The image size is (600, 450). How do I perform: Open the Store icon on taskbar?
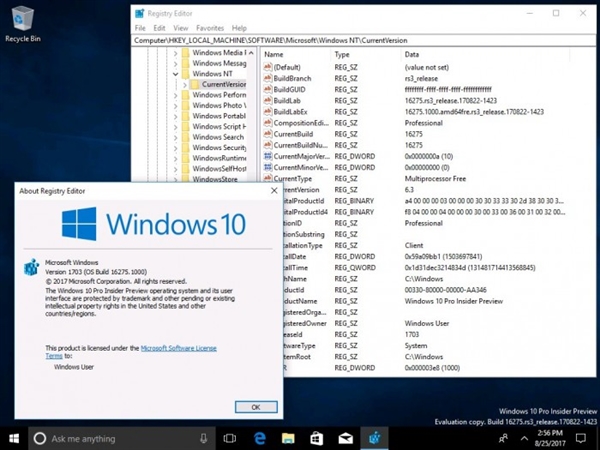[x=316, y=438]
